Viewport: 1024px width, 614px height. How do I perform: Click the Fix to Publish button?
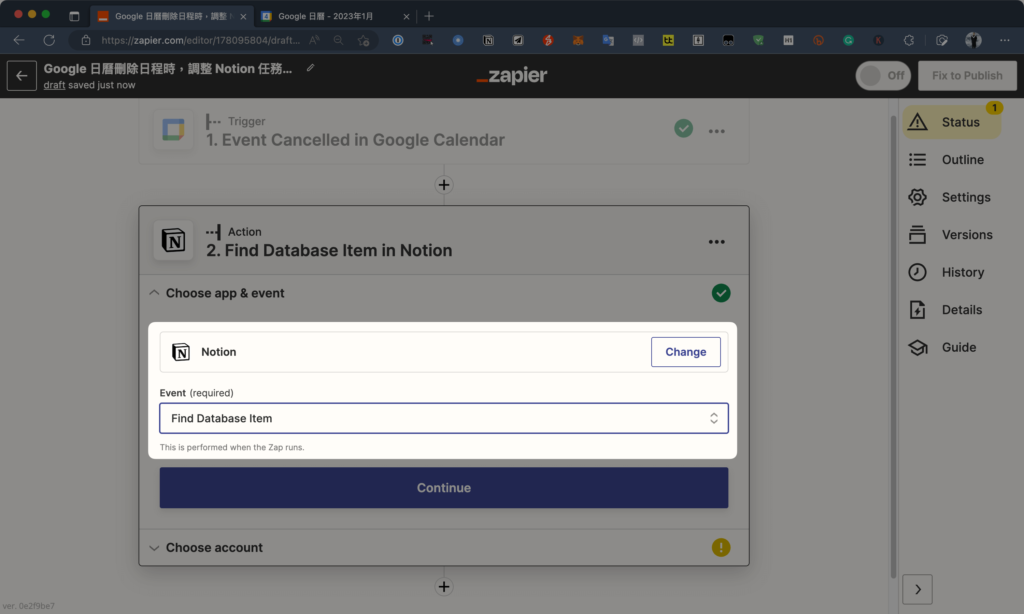(x=967, y=76)
